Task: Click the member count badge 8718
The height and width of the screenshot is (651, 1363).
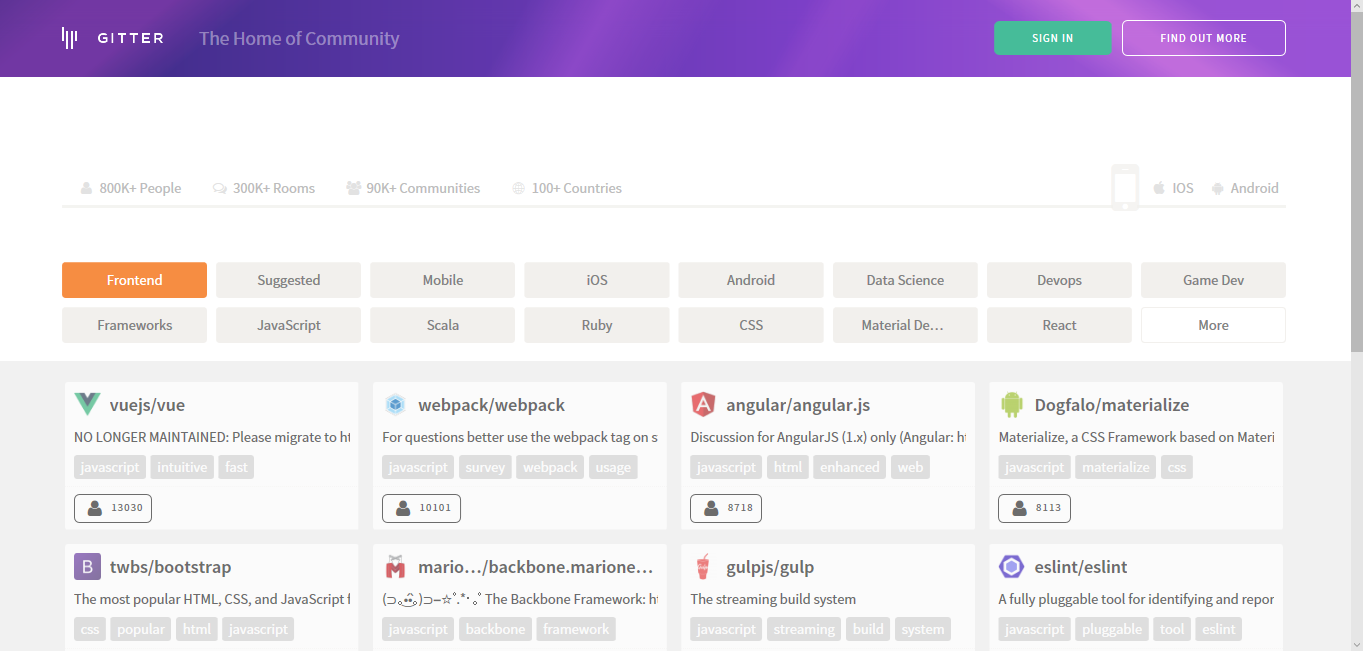Action: coord(726,508)
